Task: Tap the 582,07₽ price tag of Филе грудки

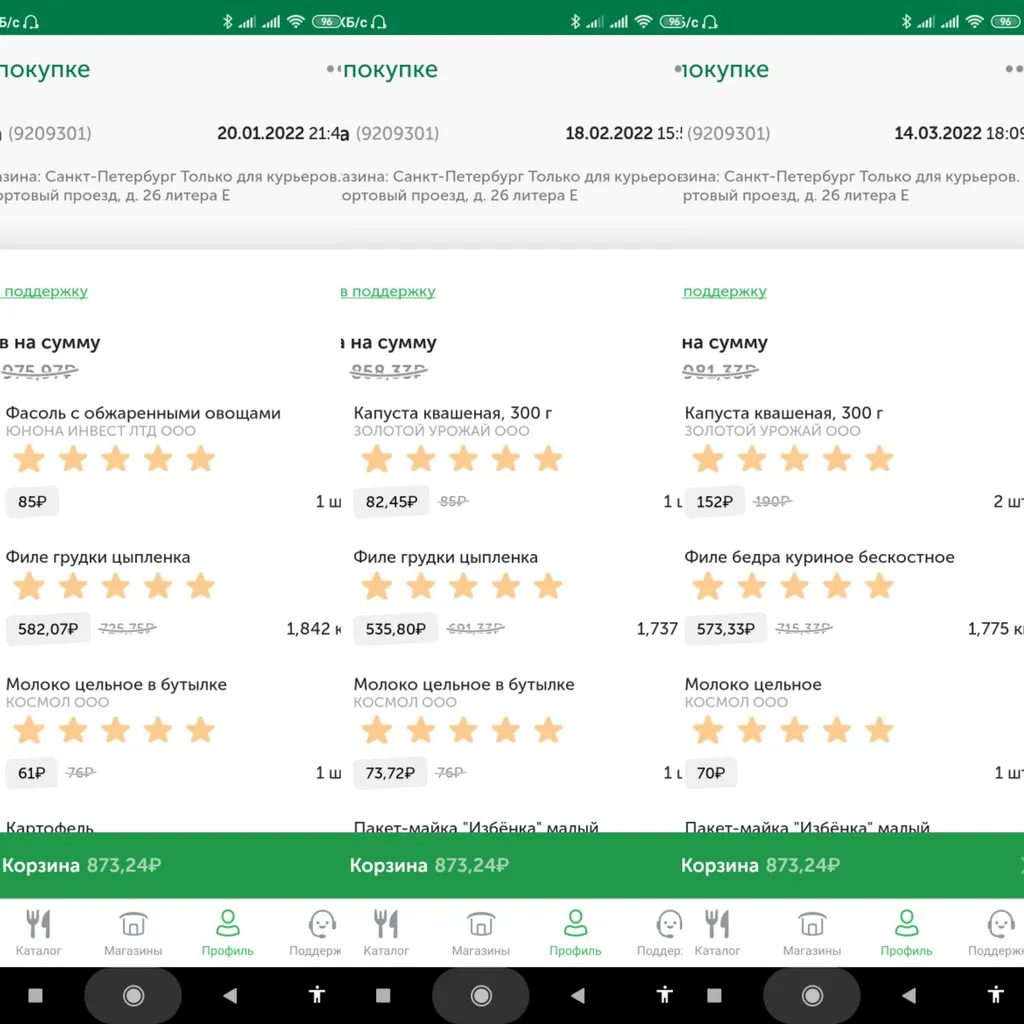Action: tap(47, 629)
